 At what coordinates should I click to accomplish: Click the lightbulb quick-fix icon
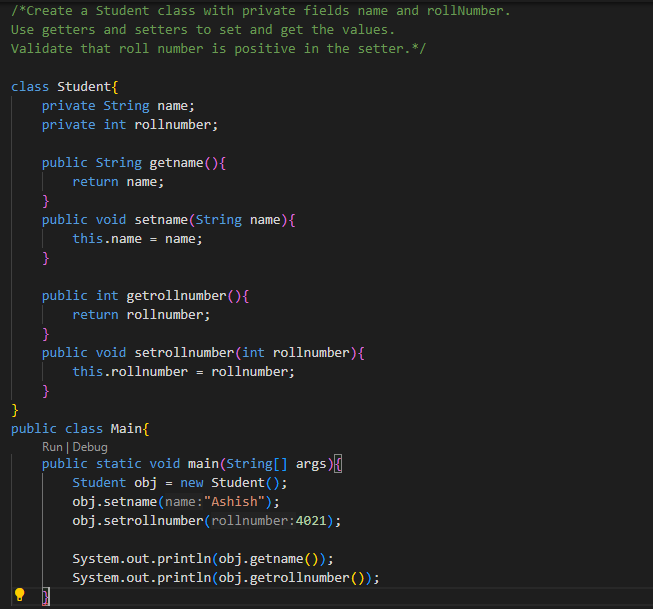click(19, 594)
